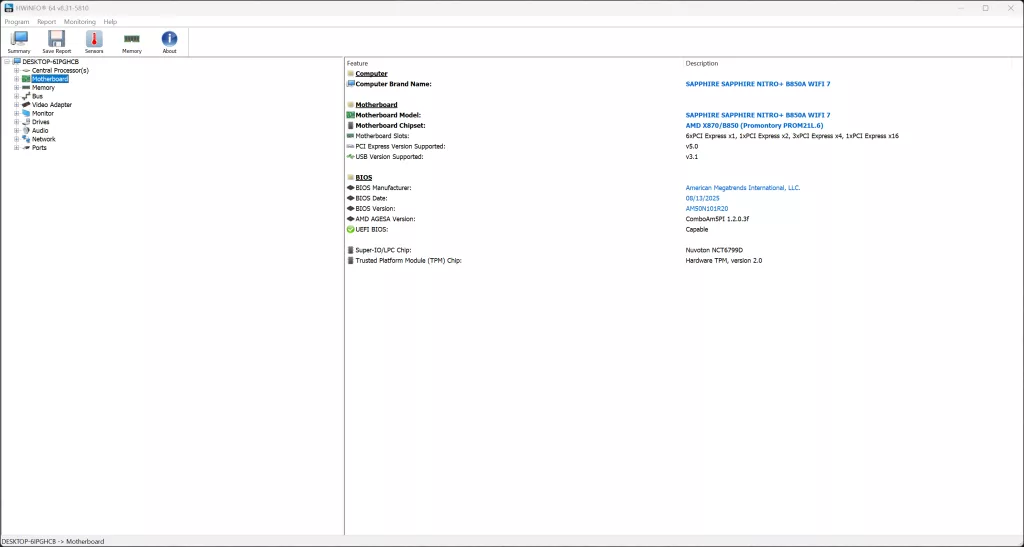1024x547 pixels.
Task: Click icon beside Computer Brand Name
Action: pyautogui.click(x=351, y=84)
